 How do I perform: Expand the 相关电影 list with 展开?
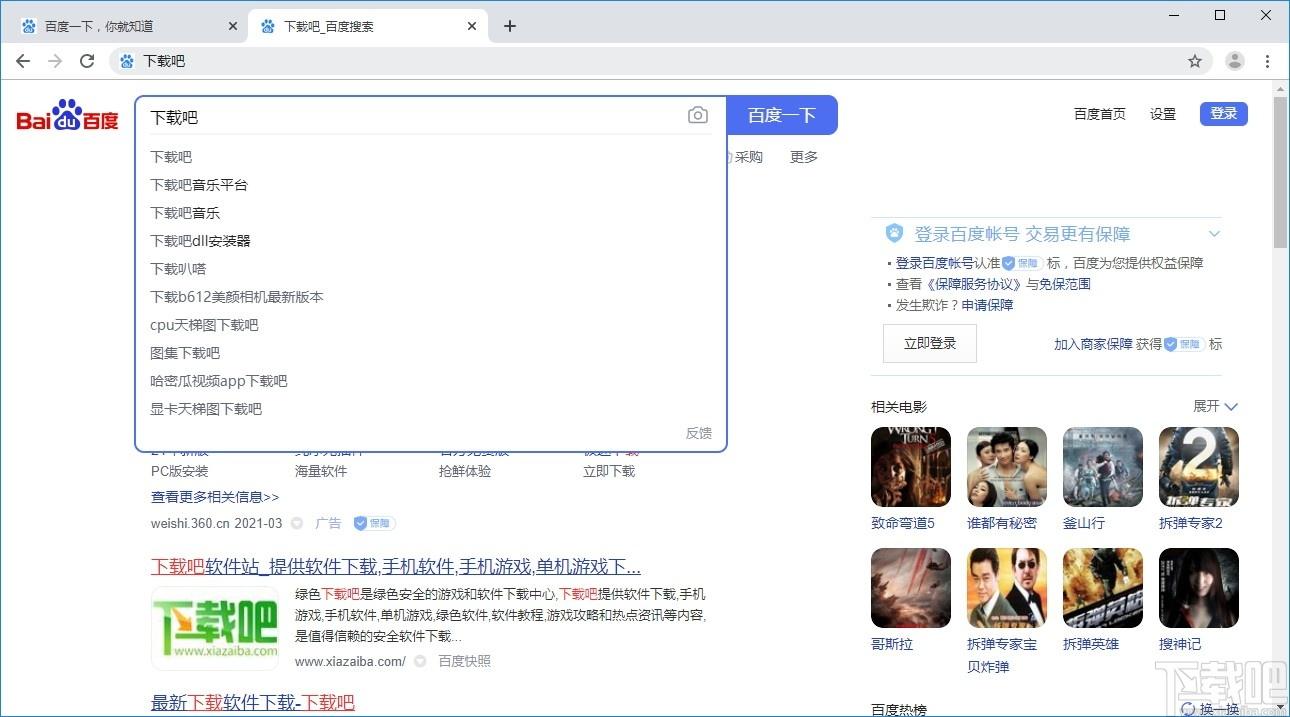(1215, 406)
